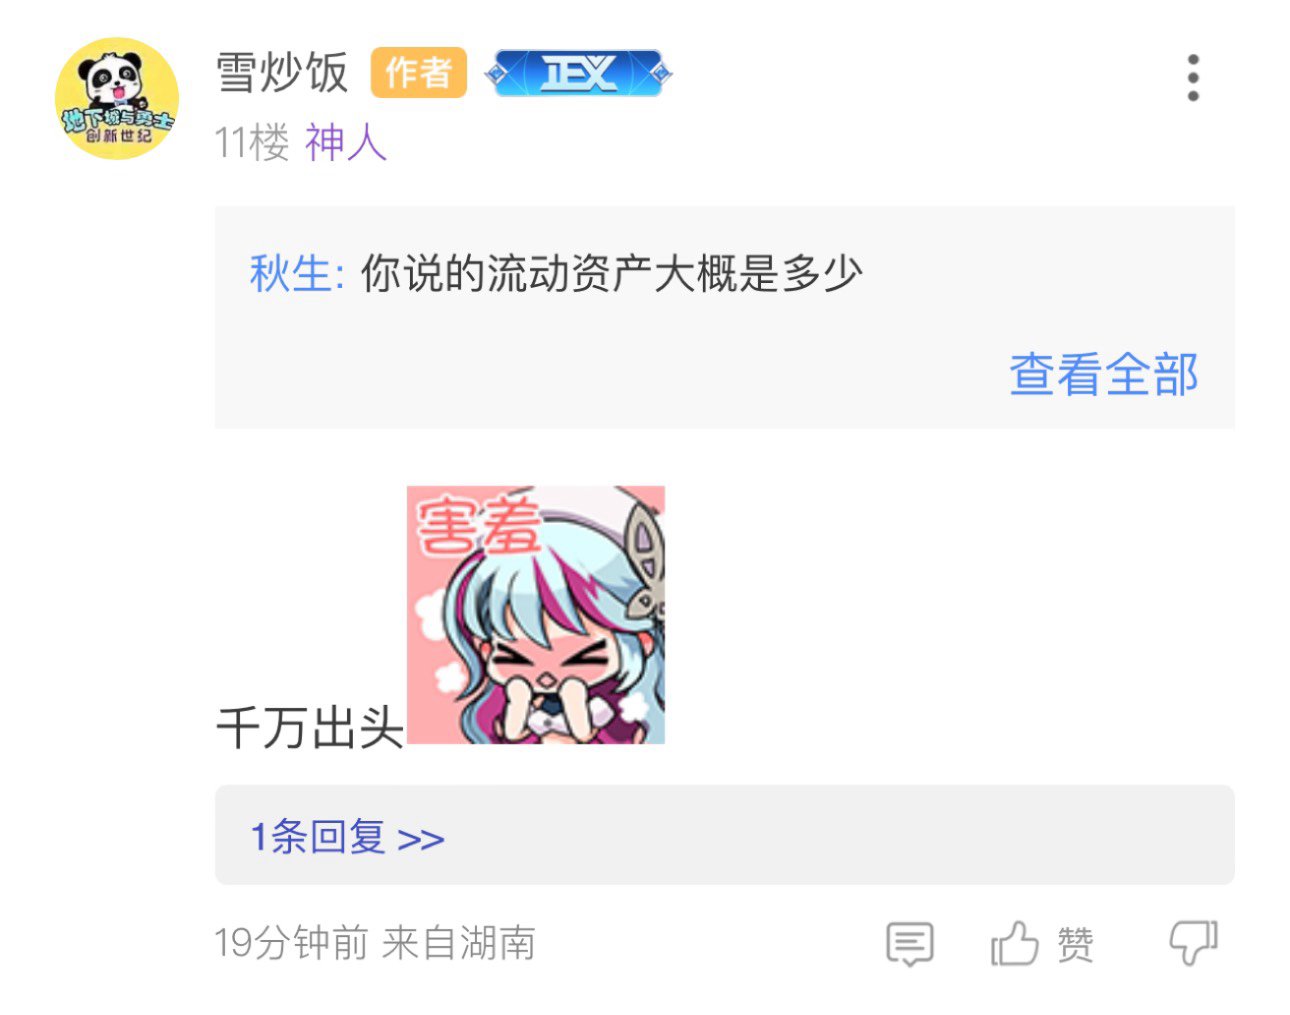Image resolution: width=1290 pixels, height=1015 pixels.
Task: Tap the 19分钟前 timestamp text
Action: point(292,943)
